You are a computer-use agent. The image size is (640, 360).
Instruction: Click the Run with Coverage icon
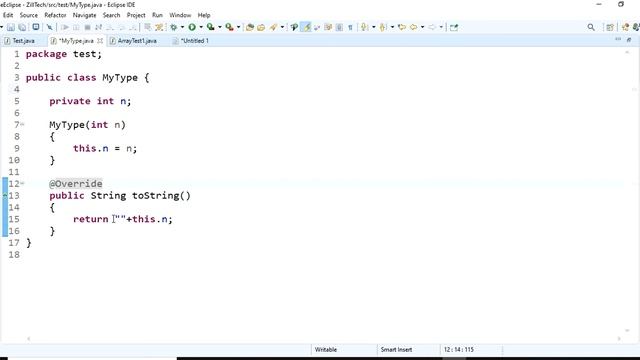coord(211,27)
